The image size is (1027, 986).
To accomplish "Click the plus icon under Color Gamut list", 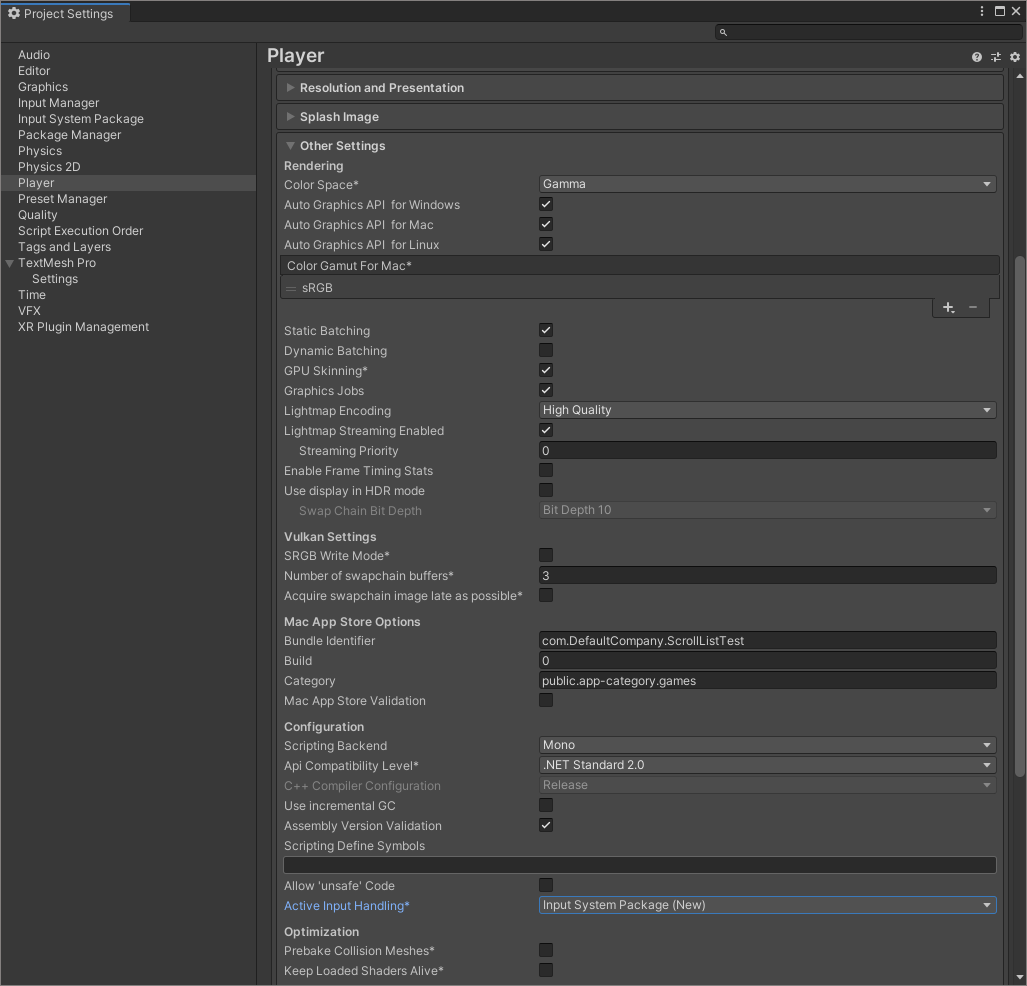I will (x=948, y=308).
